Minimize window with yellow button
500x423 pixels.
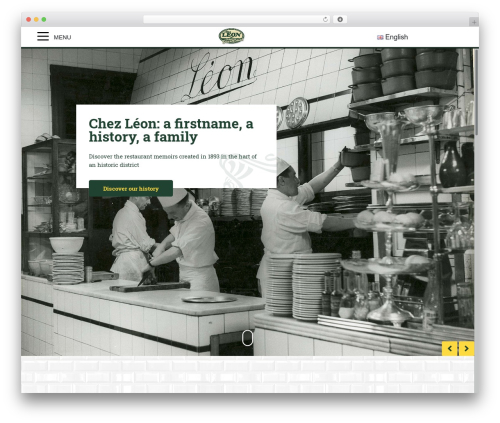pos(36,20)
